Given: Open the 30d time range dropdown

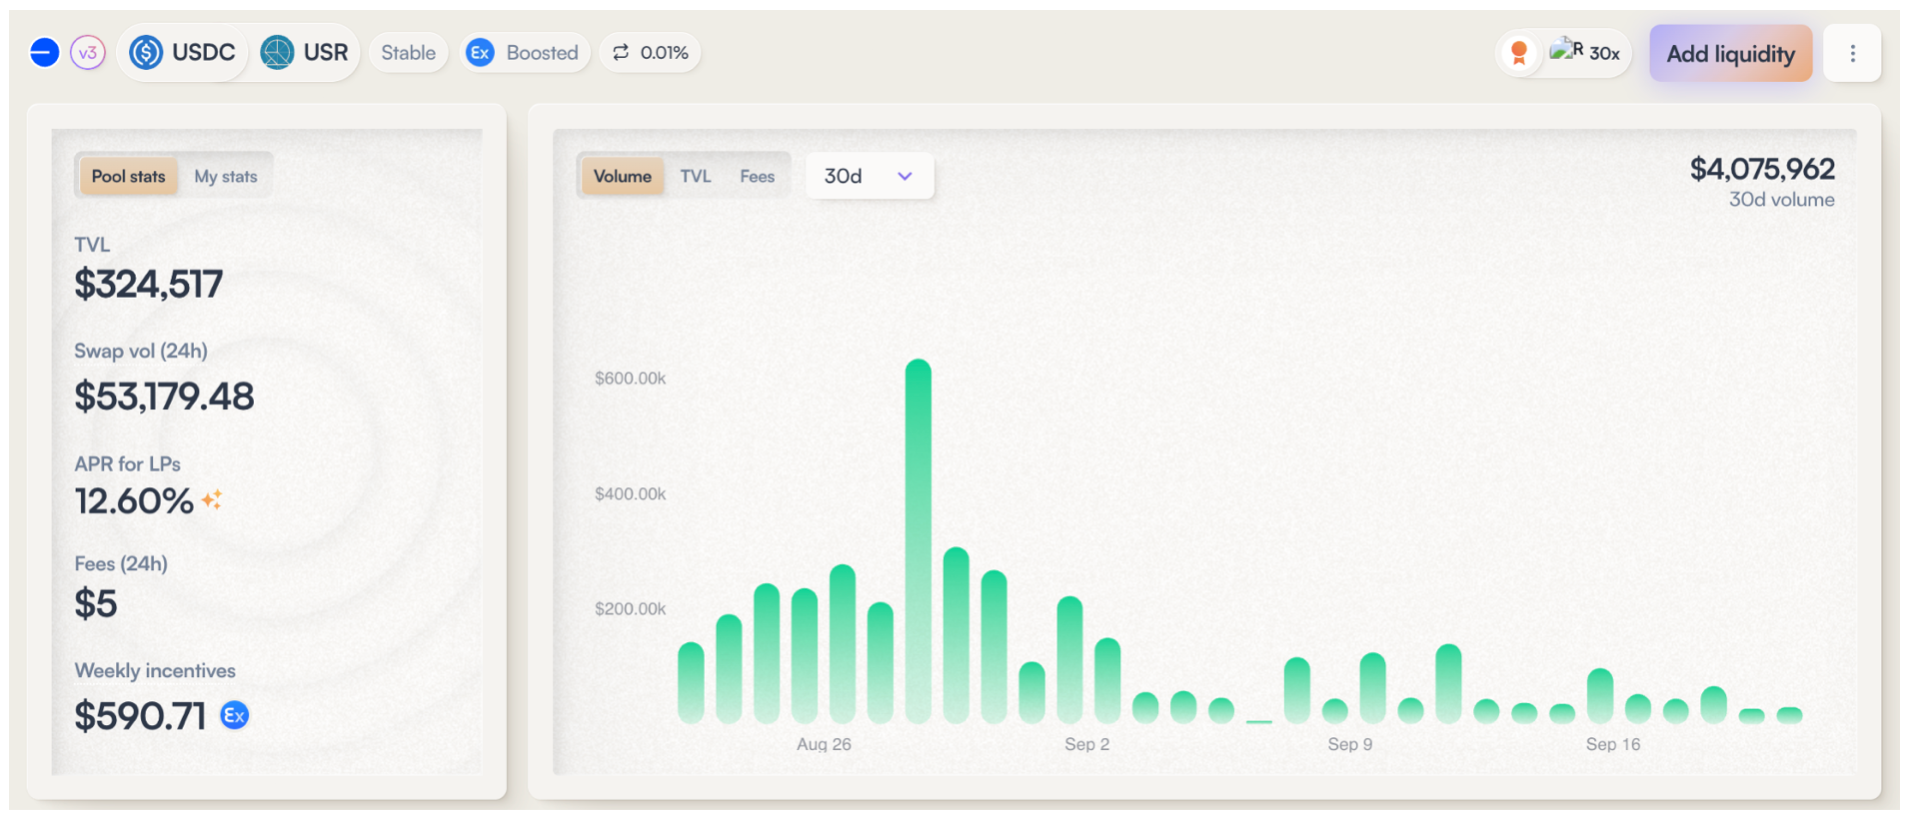Looking at the screenshot, I should [x=868, y=176].
